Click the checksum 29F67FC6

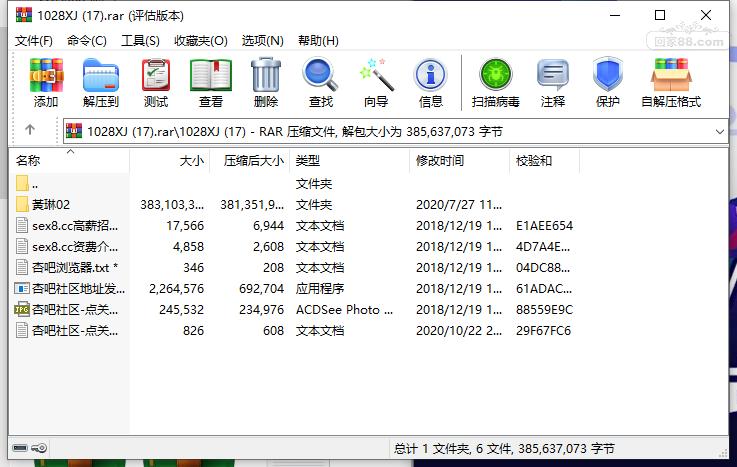(543, 331)
